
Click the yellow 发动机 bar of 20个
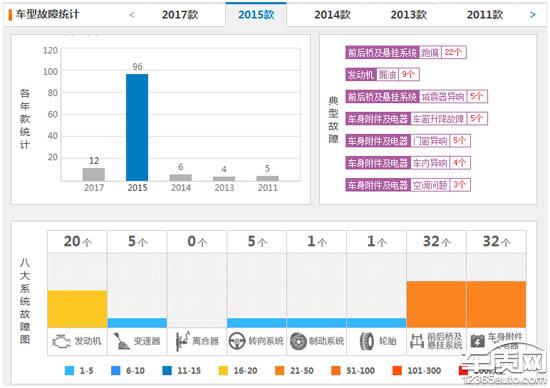tap(77, 309)
